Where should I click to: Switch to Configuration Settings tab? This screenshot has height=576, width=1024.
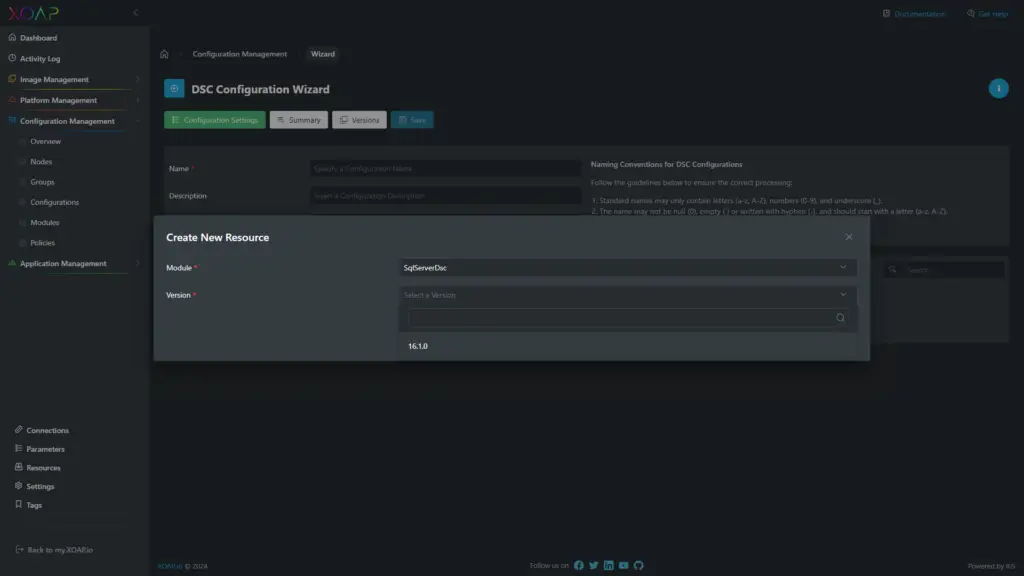pyautogui.click(x=215, y=120)
